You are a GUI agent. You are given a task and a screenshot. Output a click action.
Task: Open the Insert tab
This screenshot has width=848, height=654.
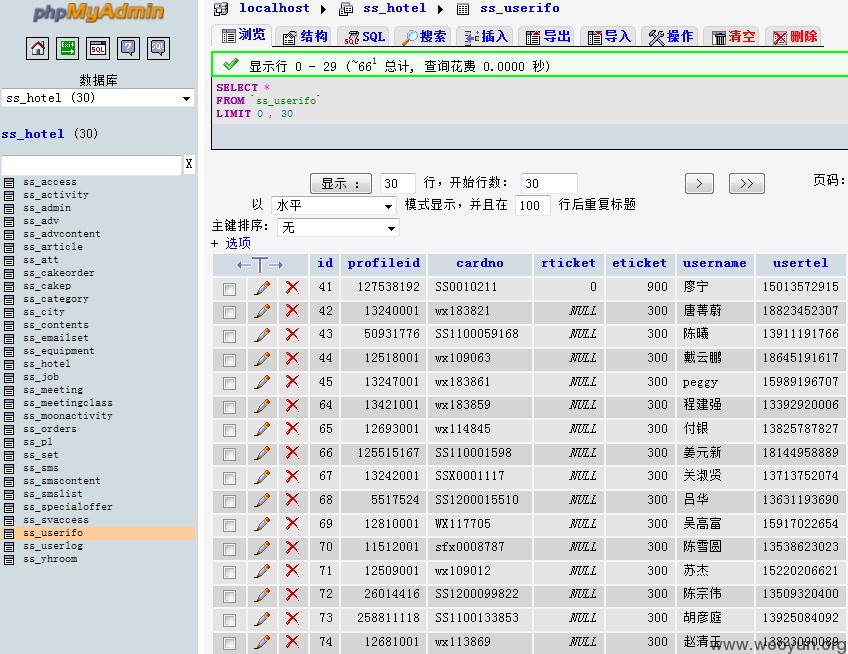click(486, 37)
